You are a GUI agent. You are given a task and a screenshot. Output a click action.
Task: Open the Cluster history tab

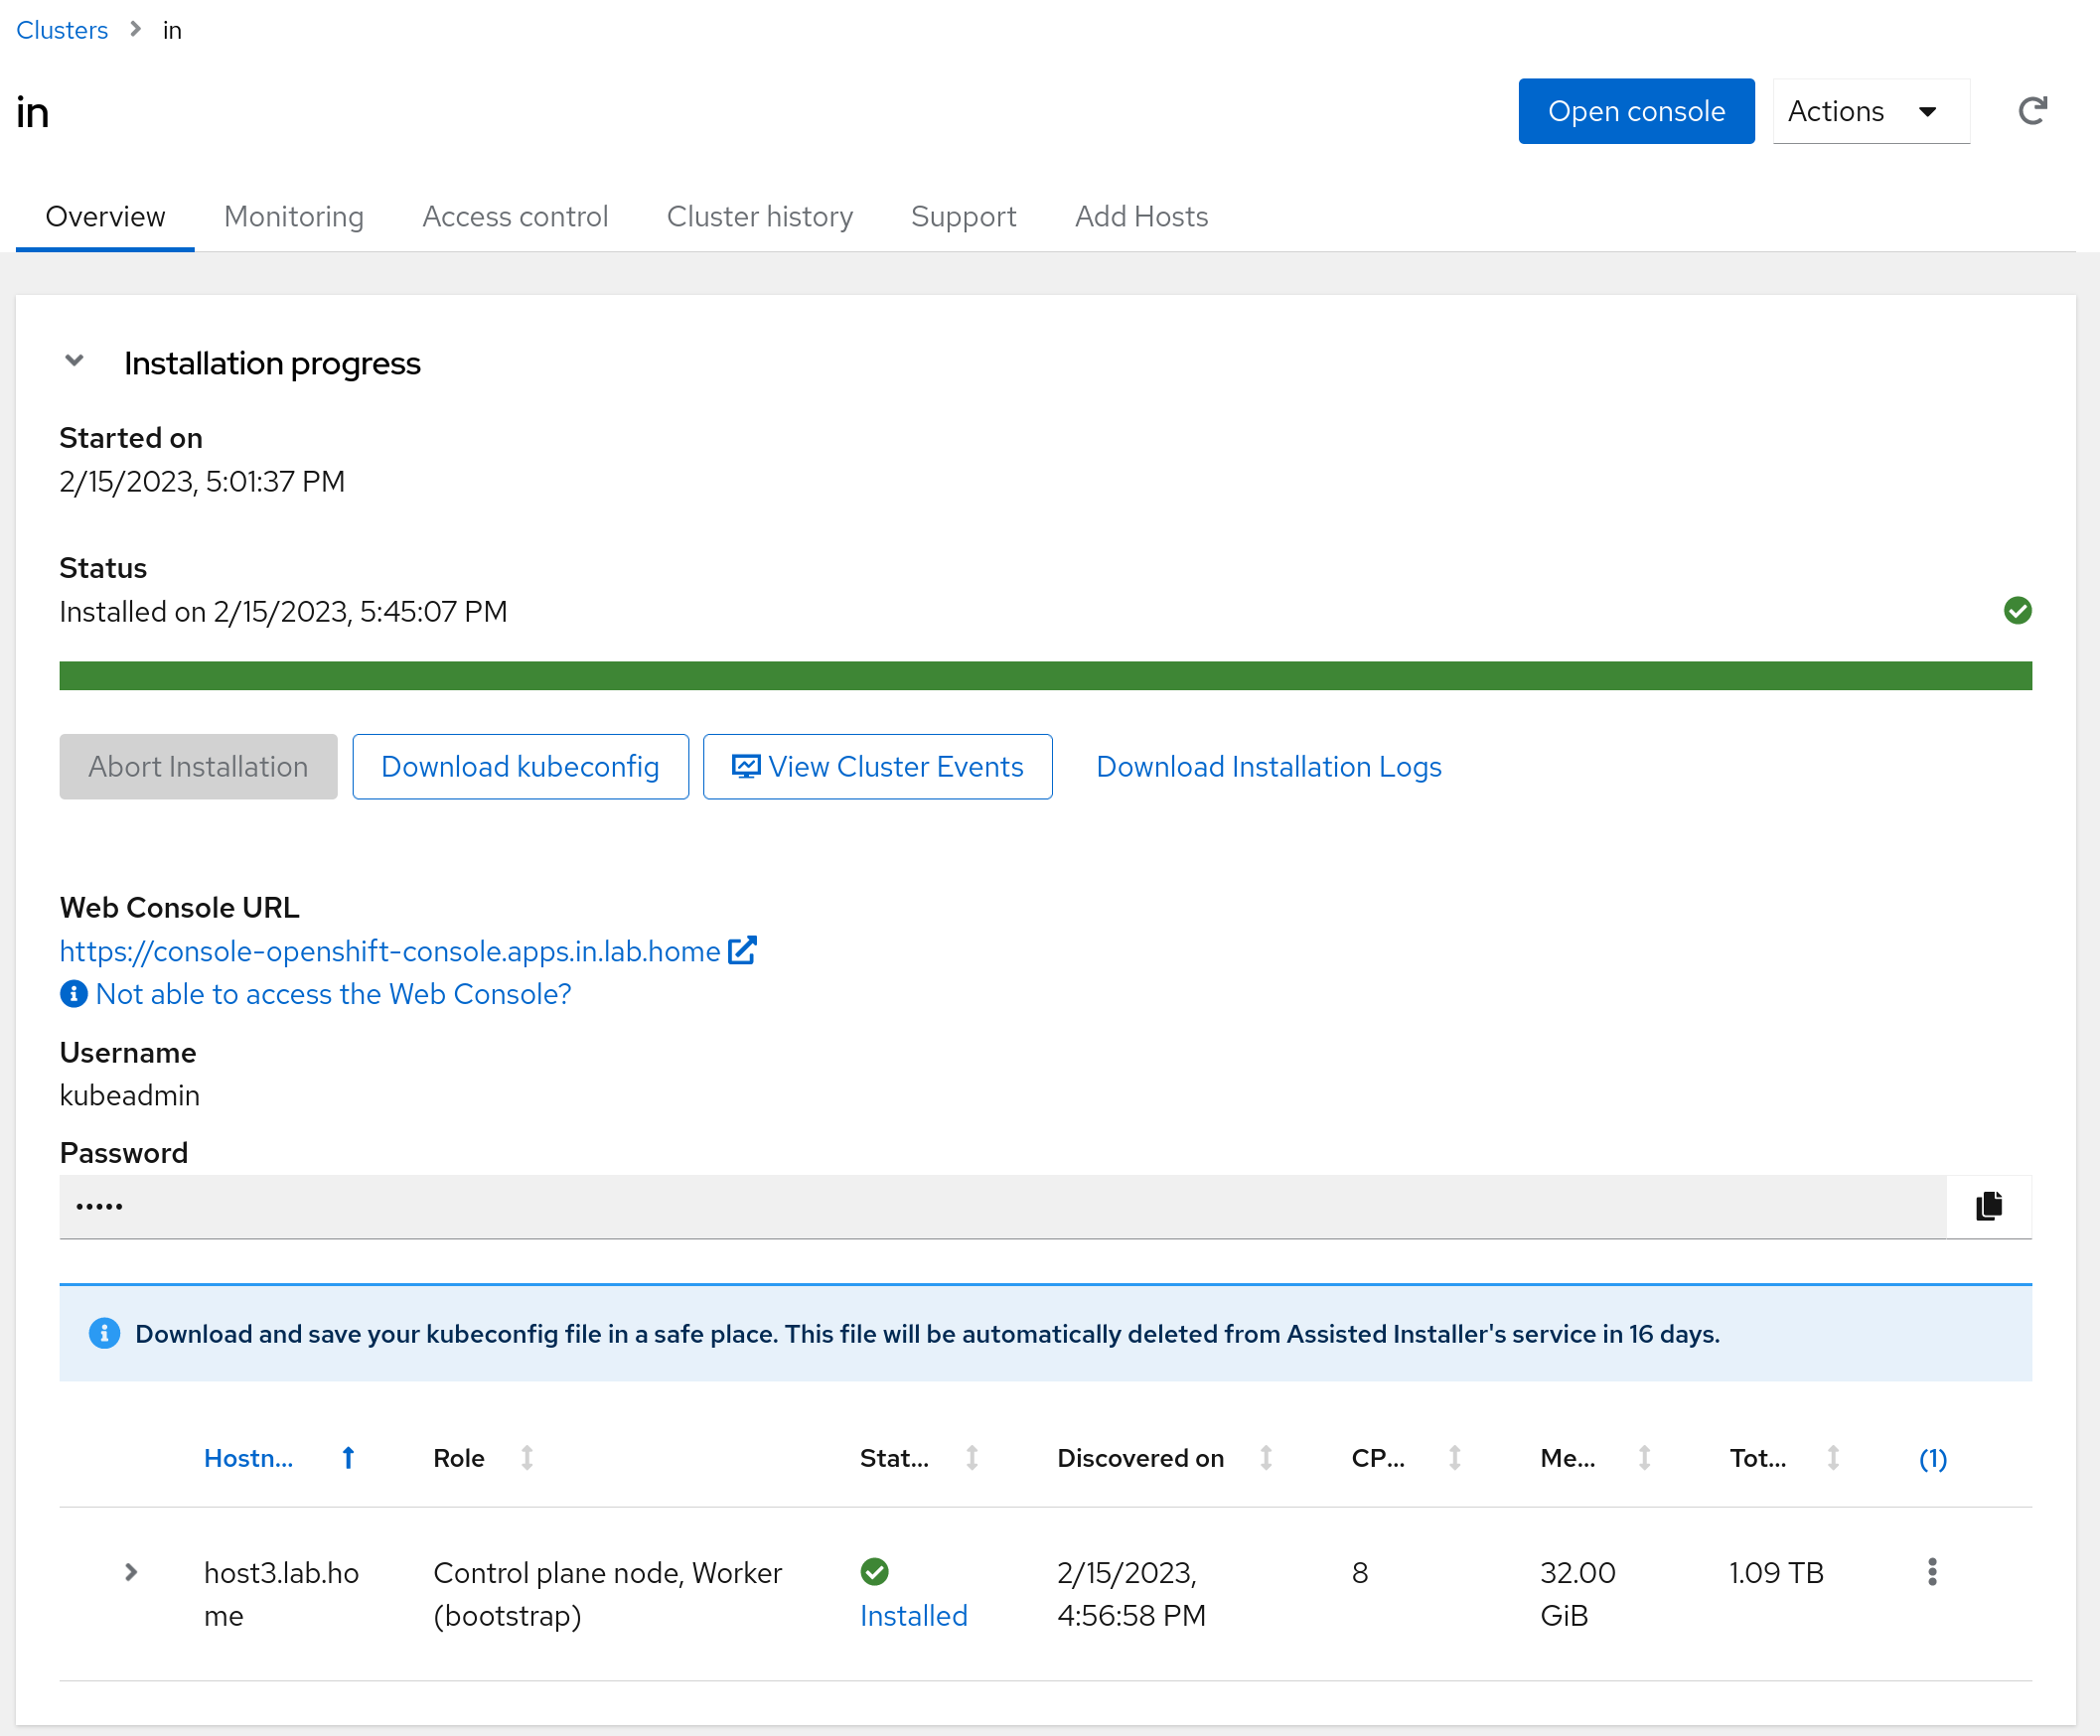(x=759, y=217)
